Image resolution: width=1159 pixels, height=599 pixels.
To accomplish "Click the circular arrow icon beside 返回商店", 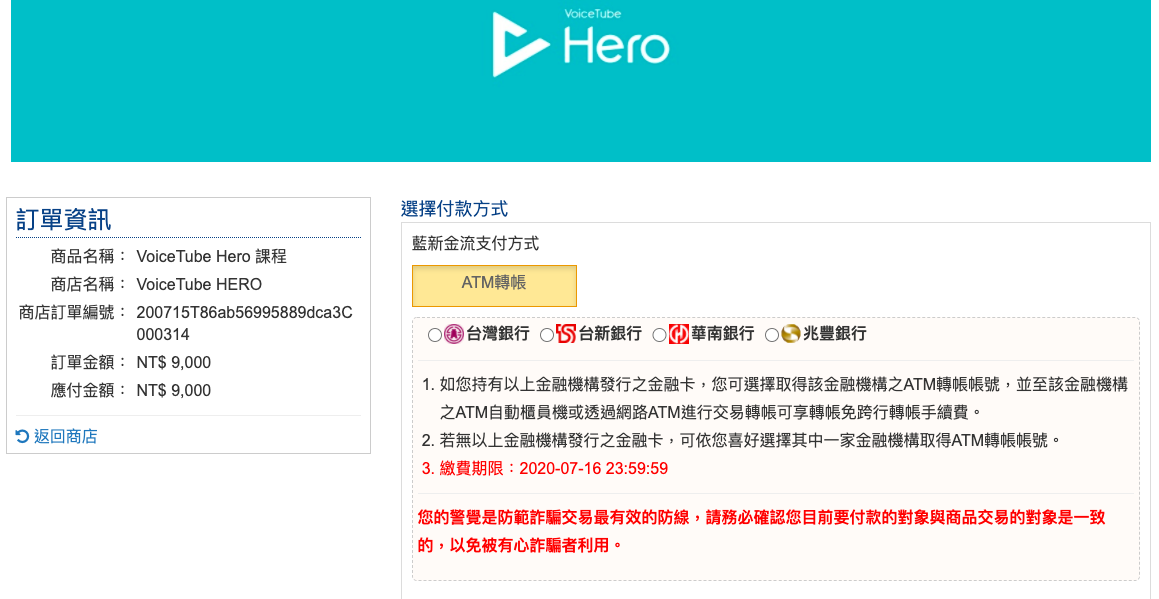I will (23, 436).
